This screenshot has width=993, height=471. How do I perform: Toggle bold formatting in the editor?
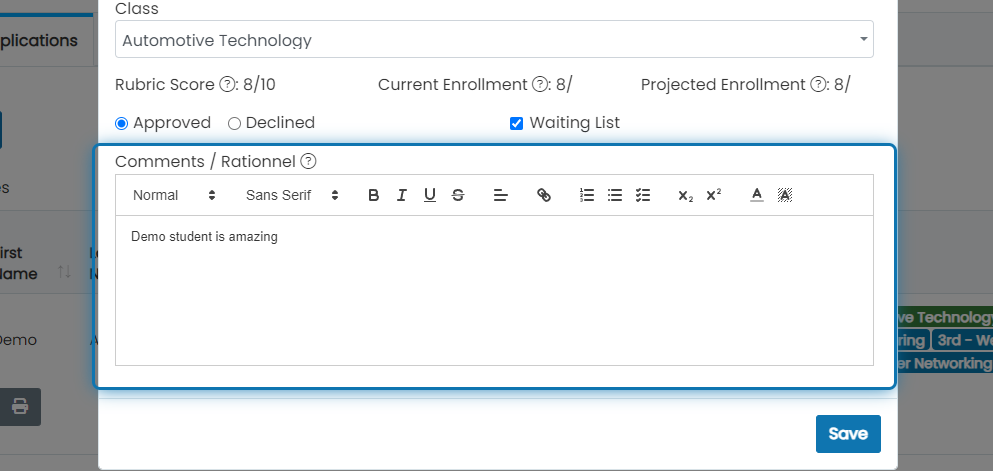(374, 196)
